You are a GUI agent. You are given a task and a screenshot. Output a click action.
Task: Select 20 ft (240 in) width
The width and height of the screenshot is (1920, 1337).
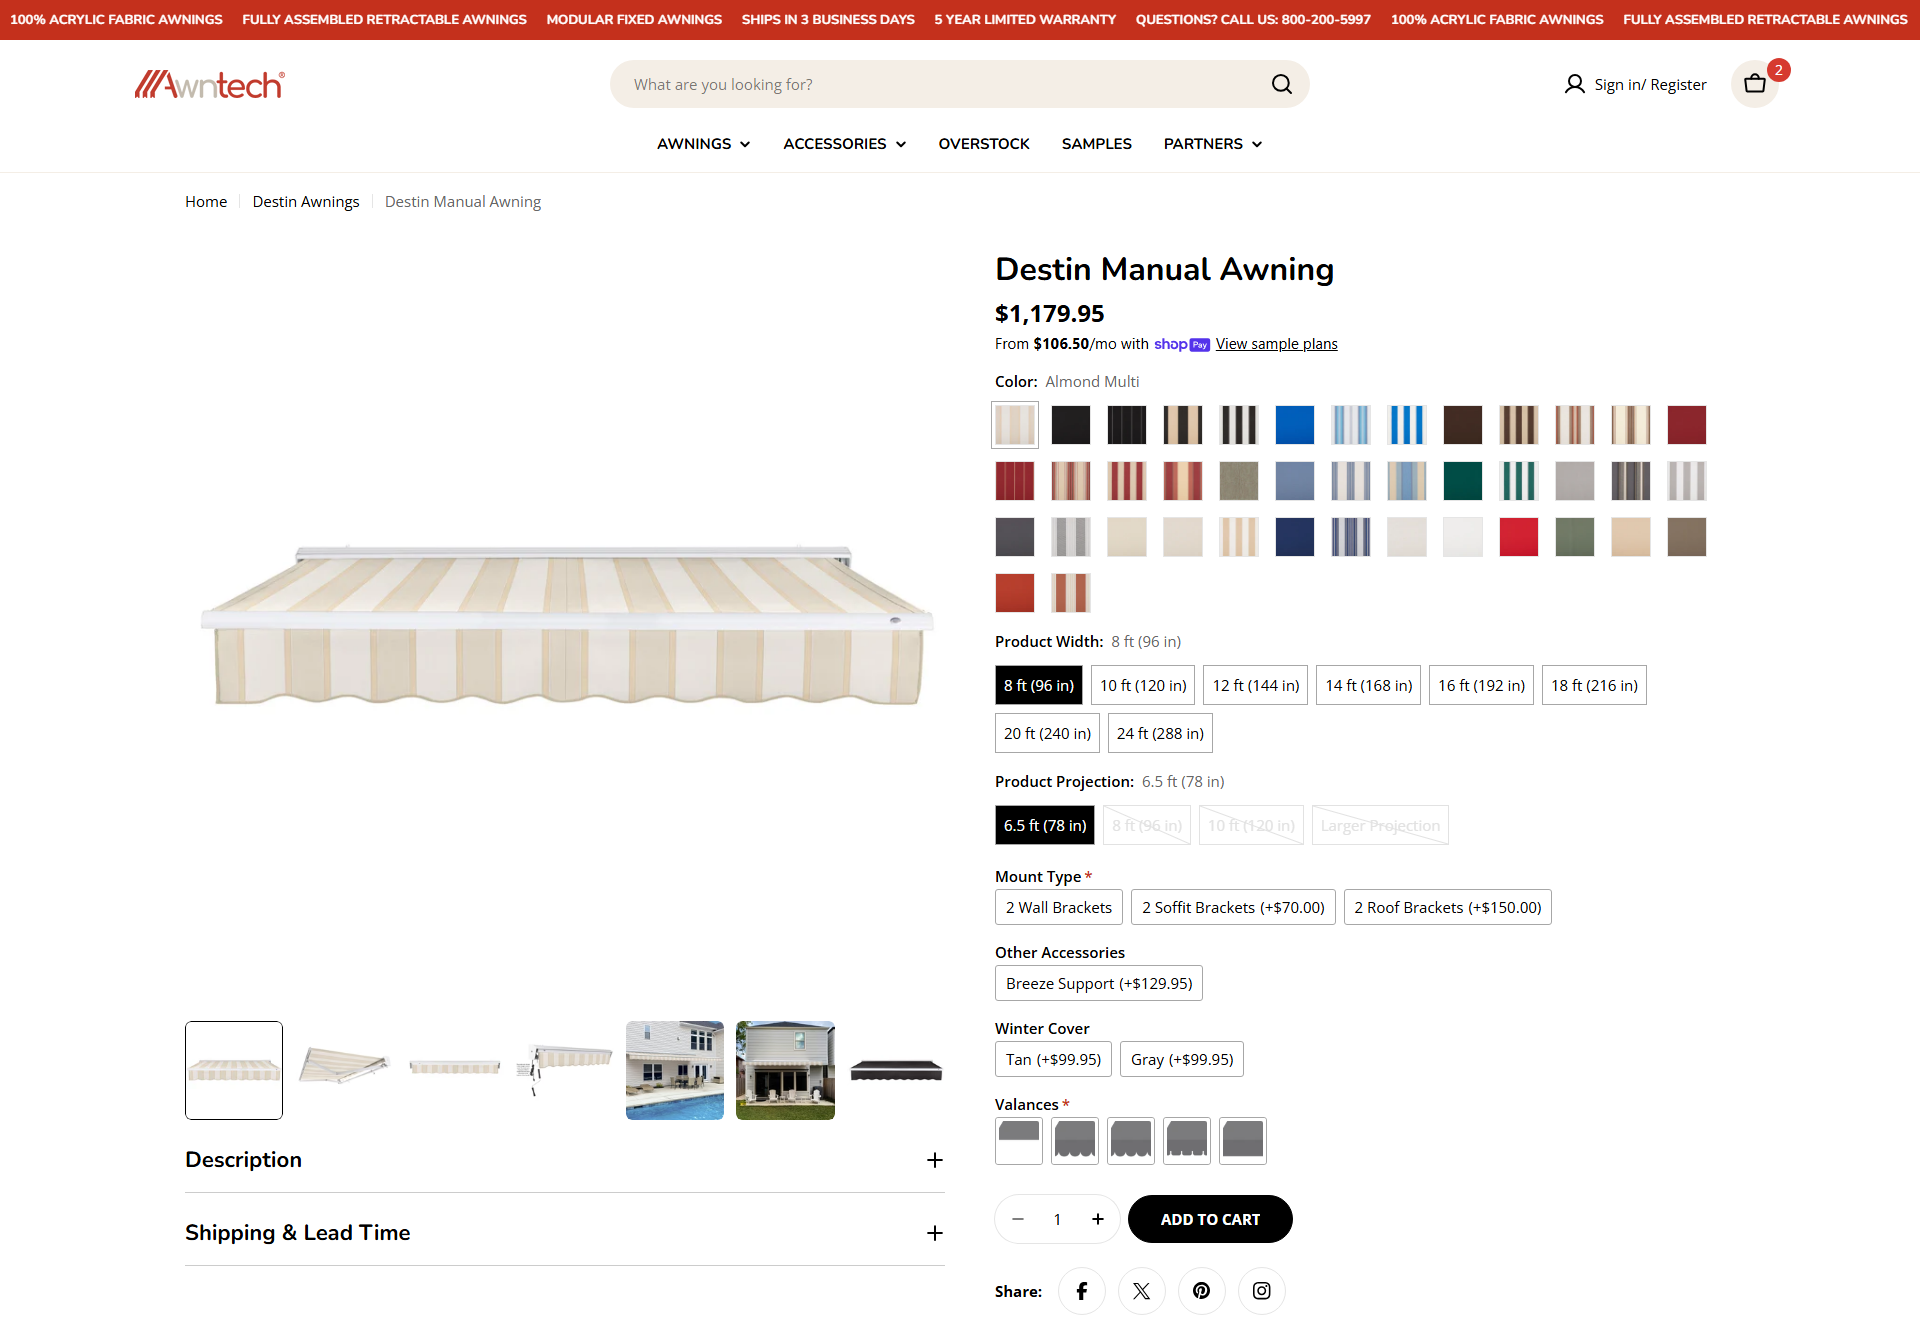(x=1047, y=733)
